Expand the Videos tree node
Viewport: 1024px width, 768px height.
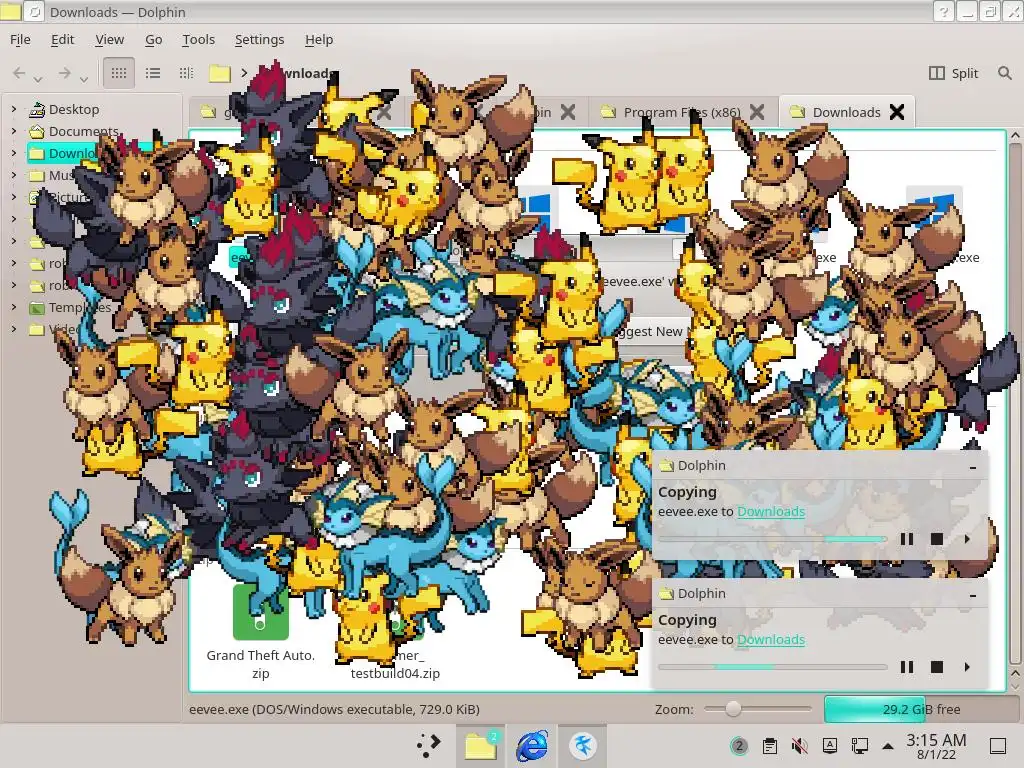14,329
